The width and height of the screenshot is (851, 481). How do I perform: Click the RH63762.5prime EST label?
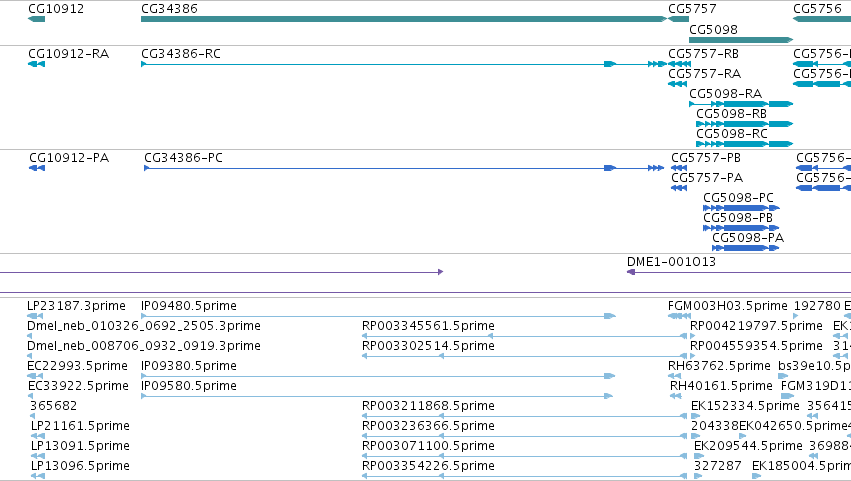[719, 366]
